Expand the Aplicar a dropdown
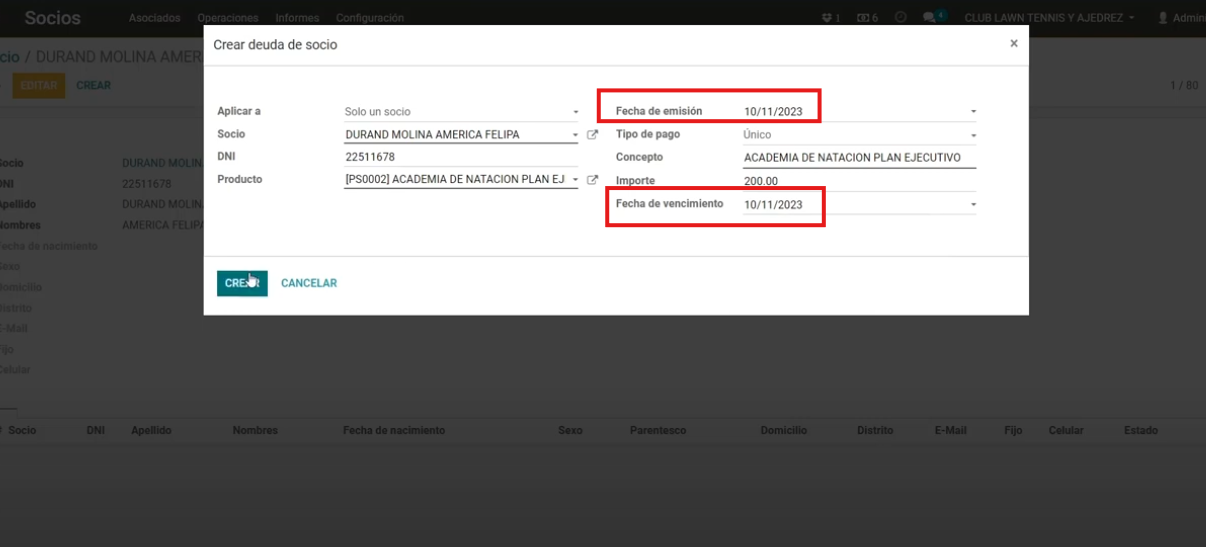This screenshot has width=1206, height=547. coord(575,112)
